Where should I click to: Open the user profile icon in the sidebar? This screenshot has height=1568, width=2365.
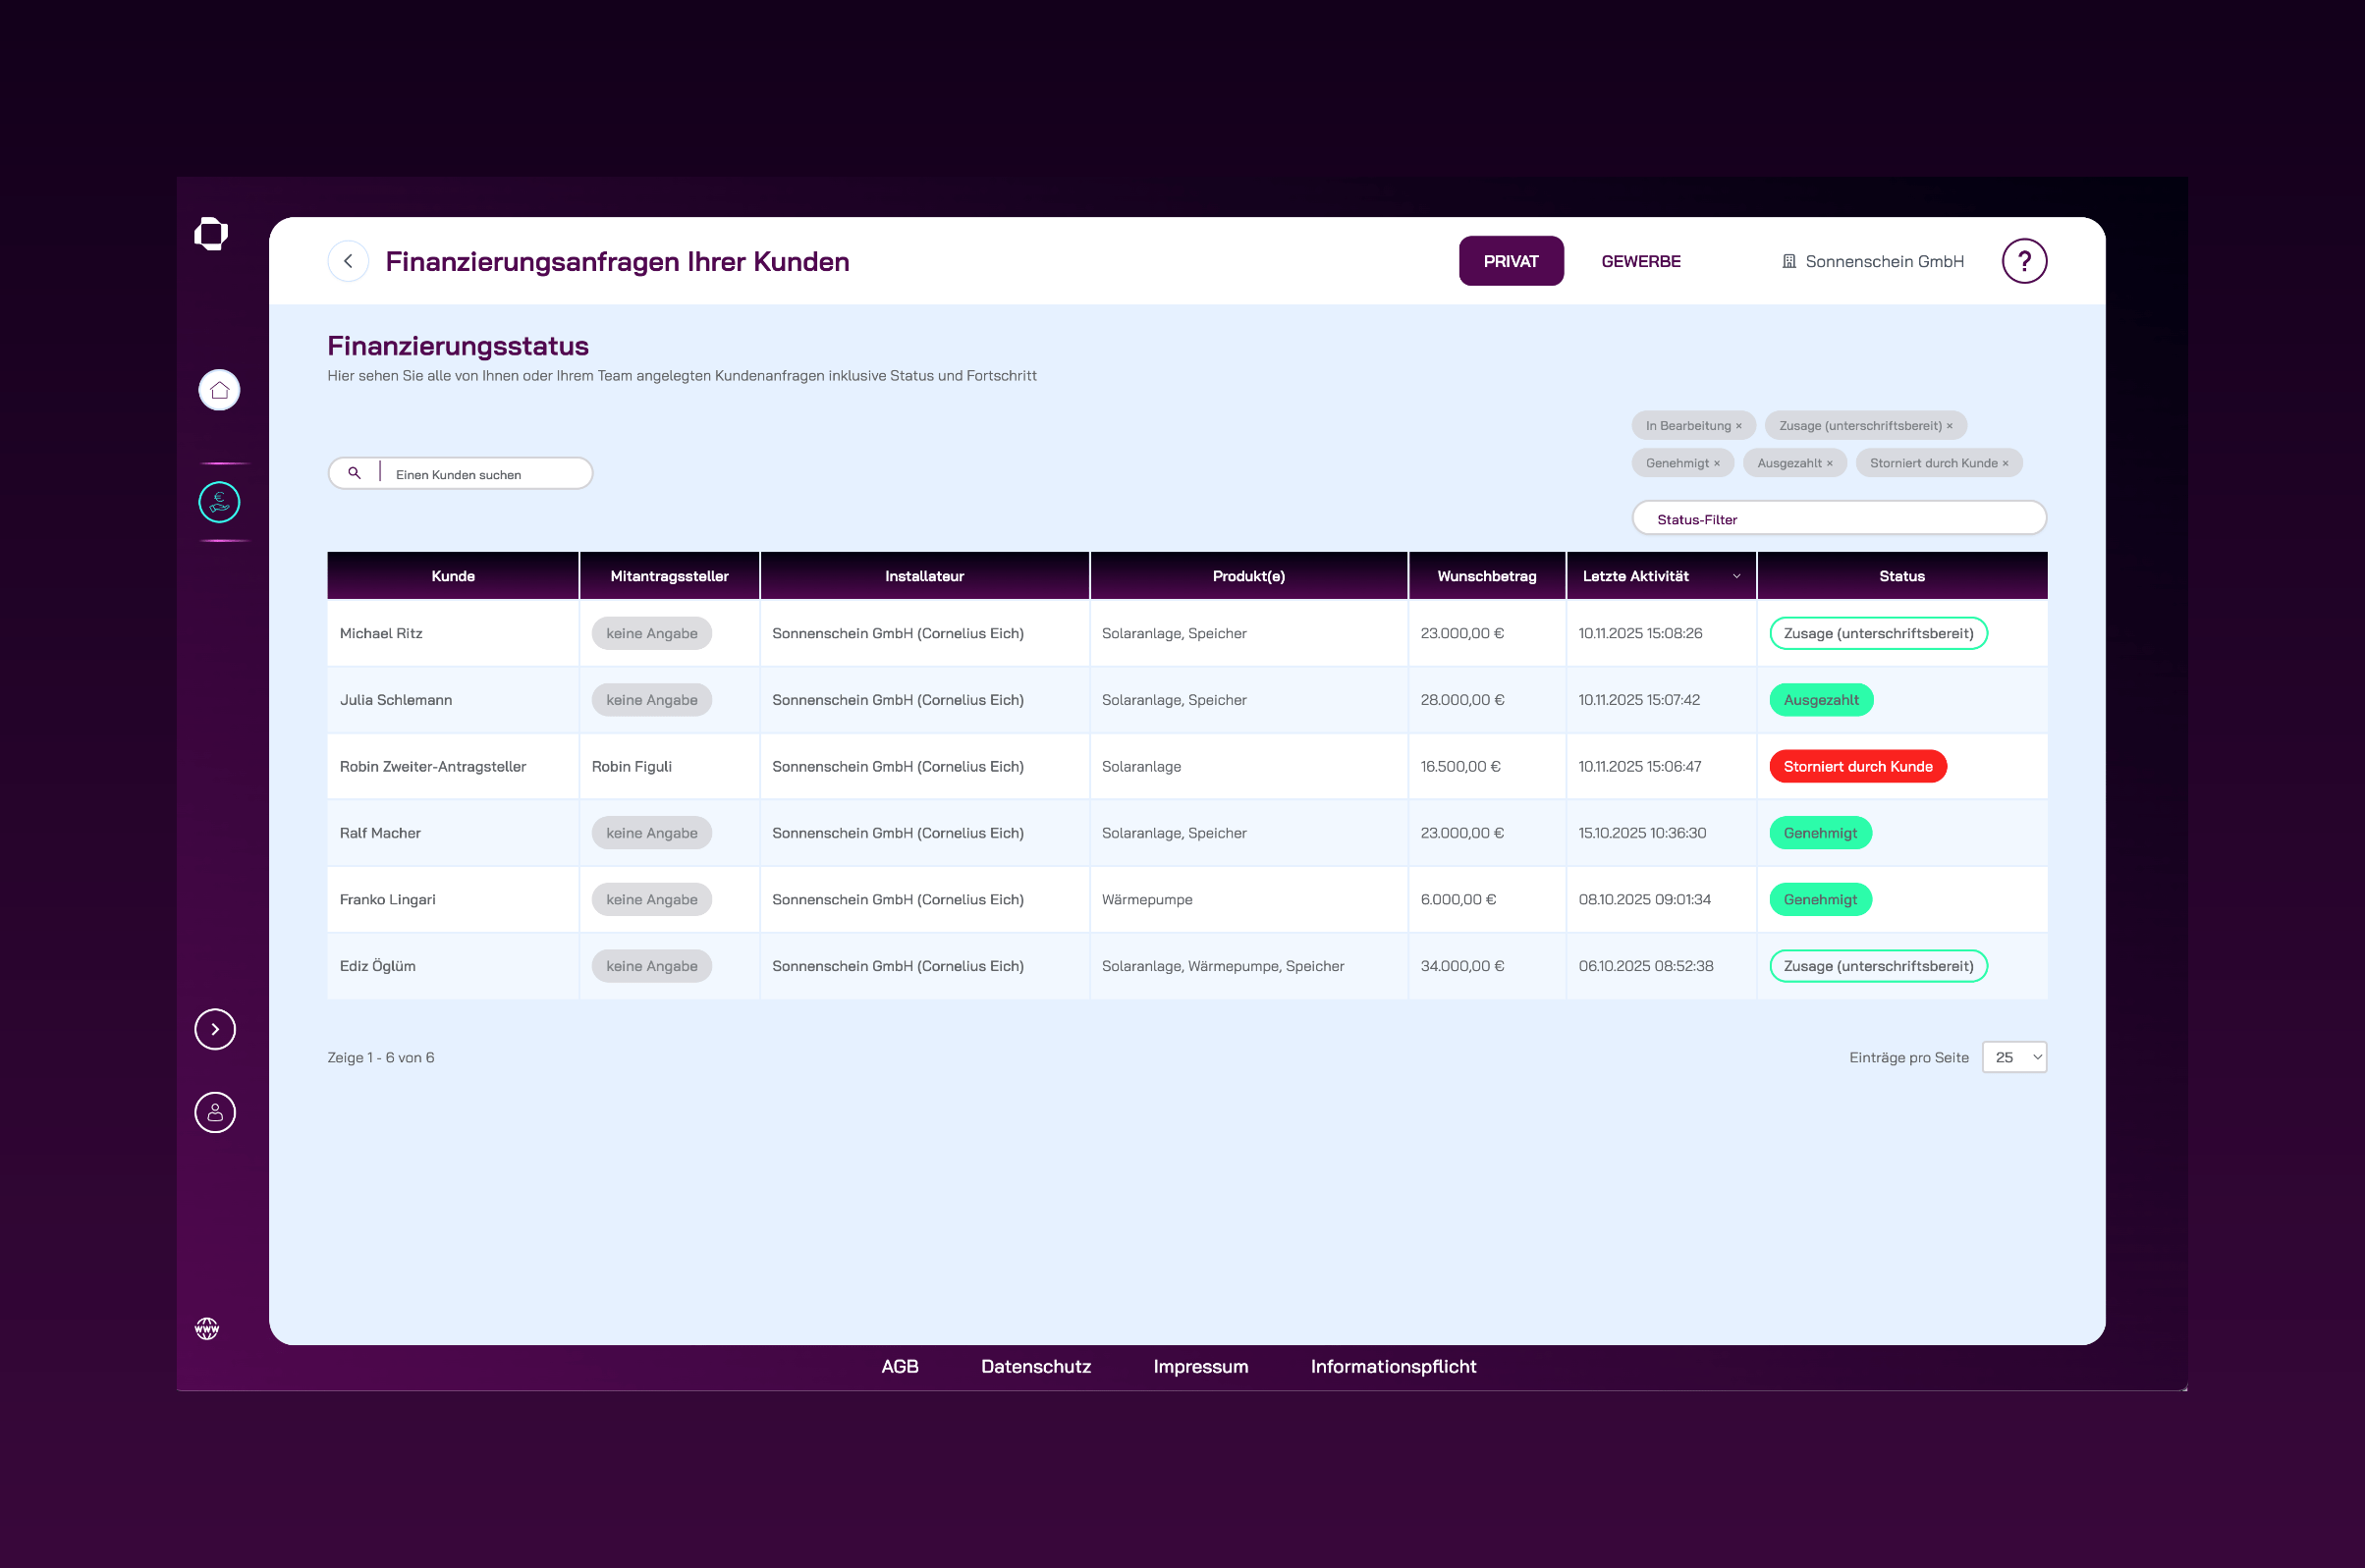click(215, 1112)
